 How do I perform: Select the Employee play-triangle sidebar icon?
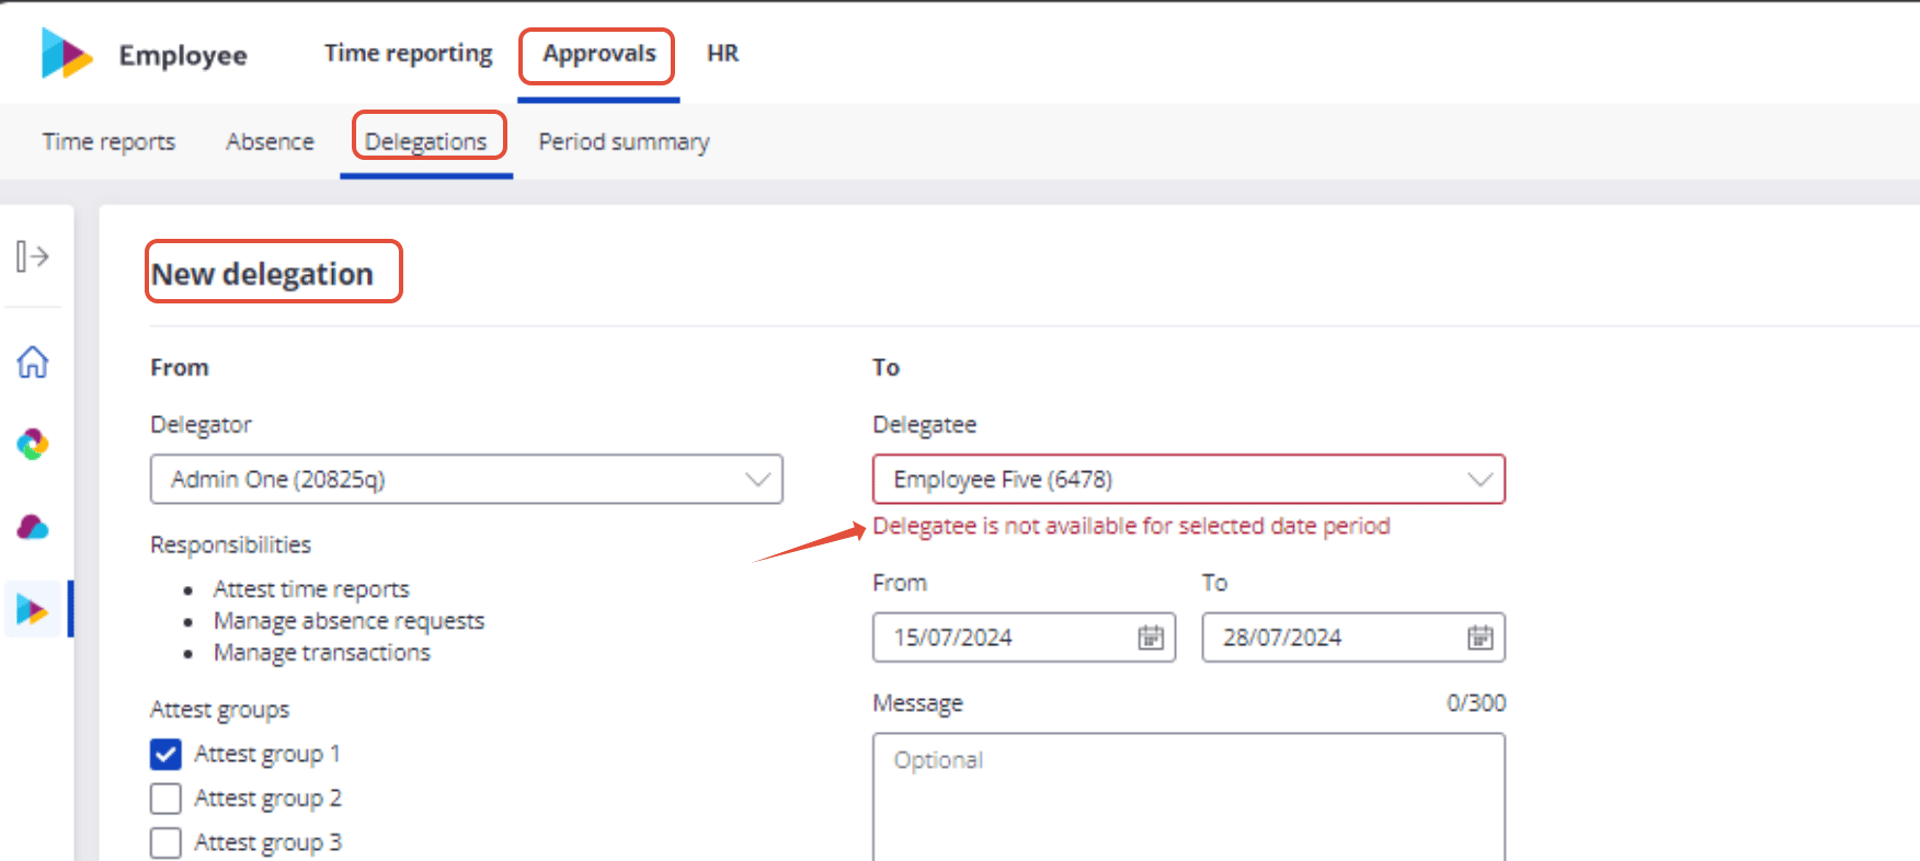[32, 610]
